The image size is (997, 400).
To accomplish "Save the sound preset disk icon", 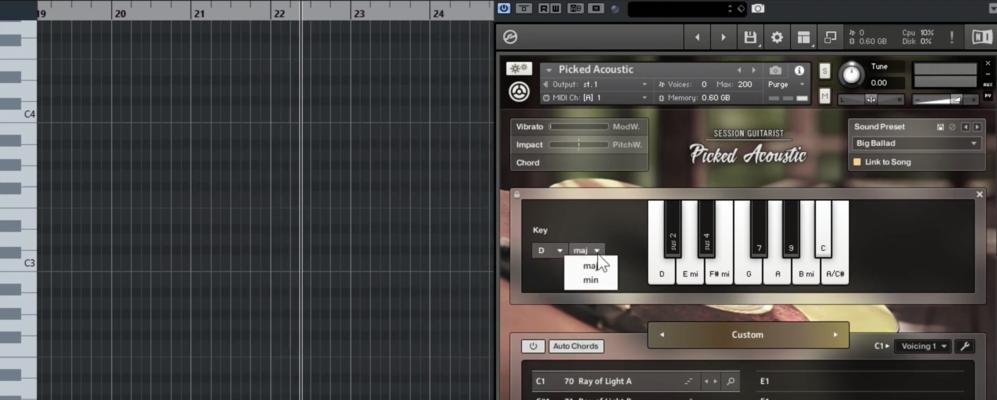I will point(940,127).
